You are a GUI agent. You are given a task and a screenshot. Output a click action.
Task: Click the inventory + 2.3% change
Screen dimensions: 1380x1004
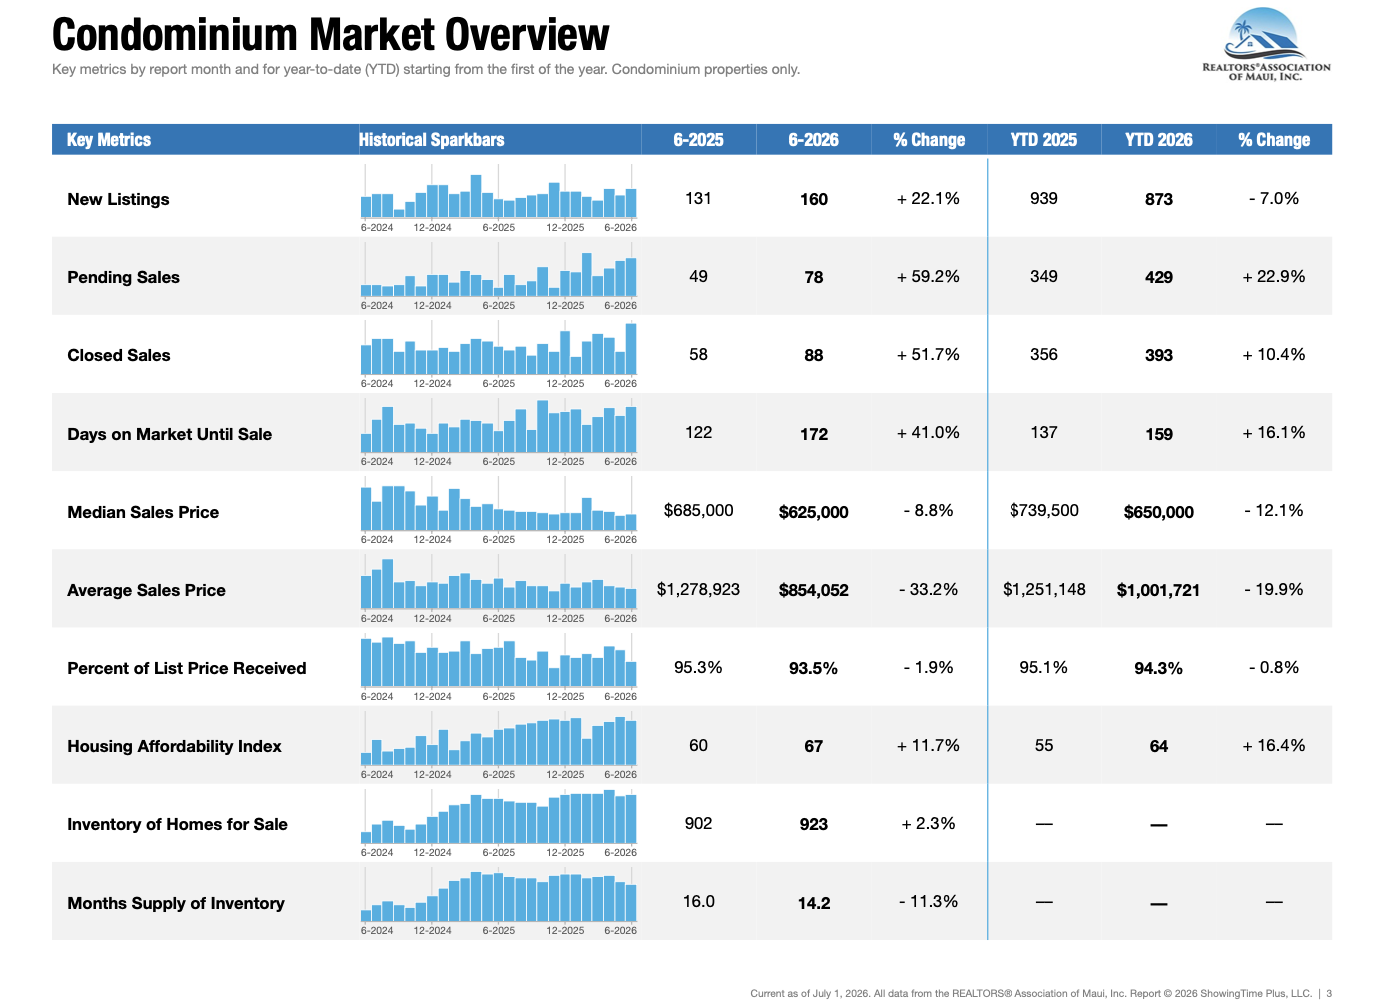[928, 823]
